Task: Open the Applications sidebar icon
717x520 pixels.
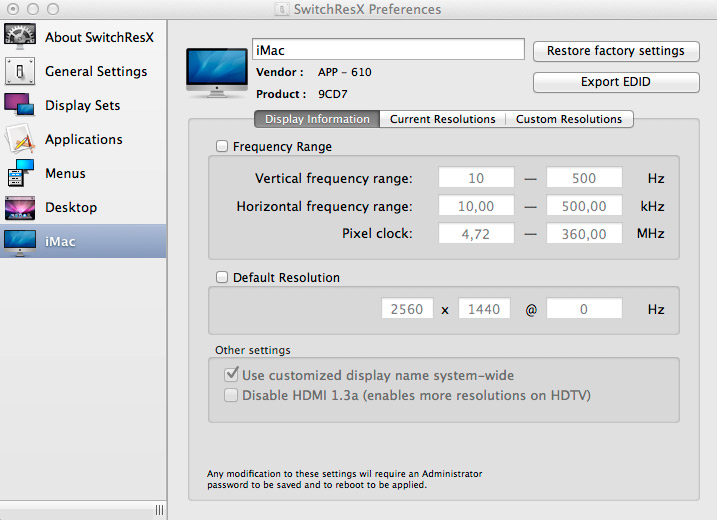Action: (x=20, y=139)
